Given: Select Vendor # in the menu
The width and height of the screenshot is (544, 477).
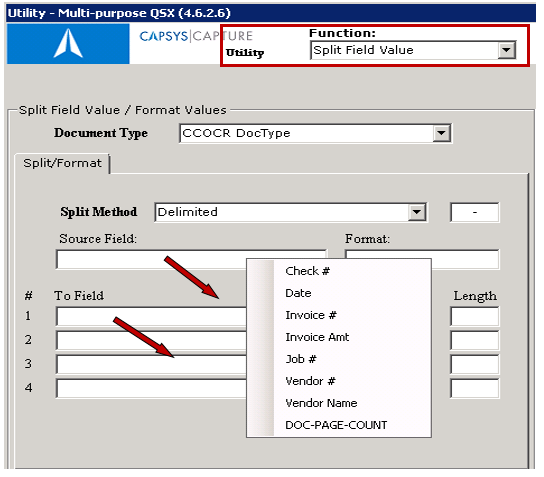Looking at the screenshot, I should [x=310, y=381].
